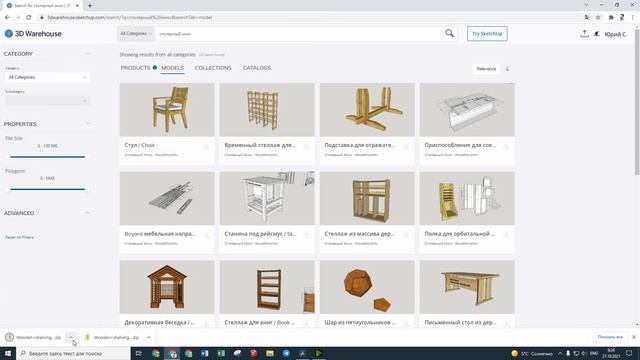Image resolution: width=640 pixels, height=360 pixels.
Task: Download the Временный стеллаж model icon
Action: [x=306, y=147]
